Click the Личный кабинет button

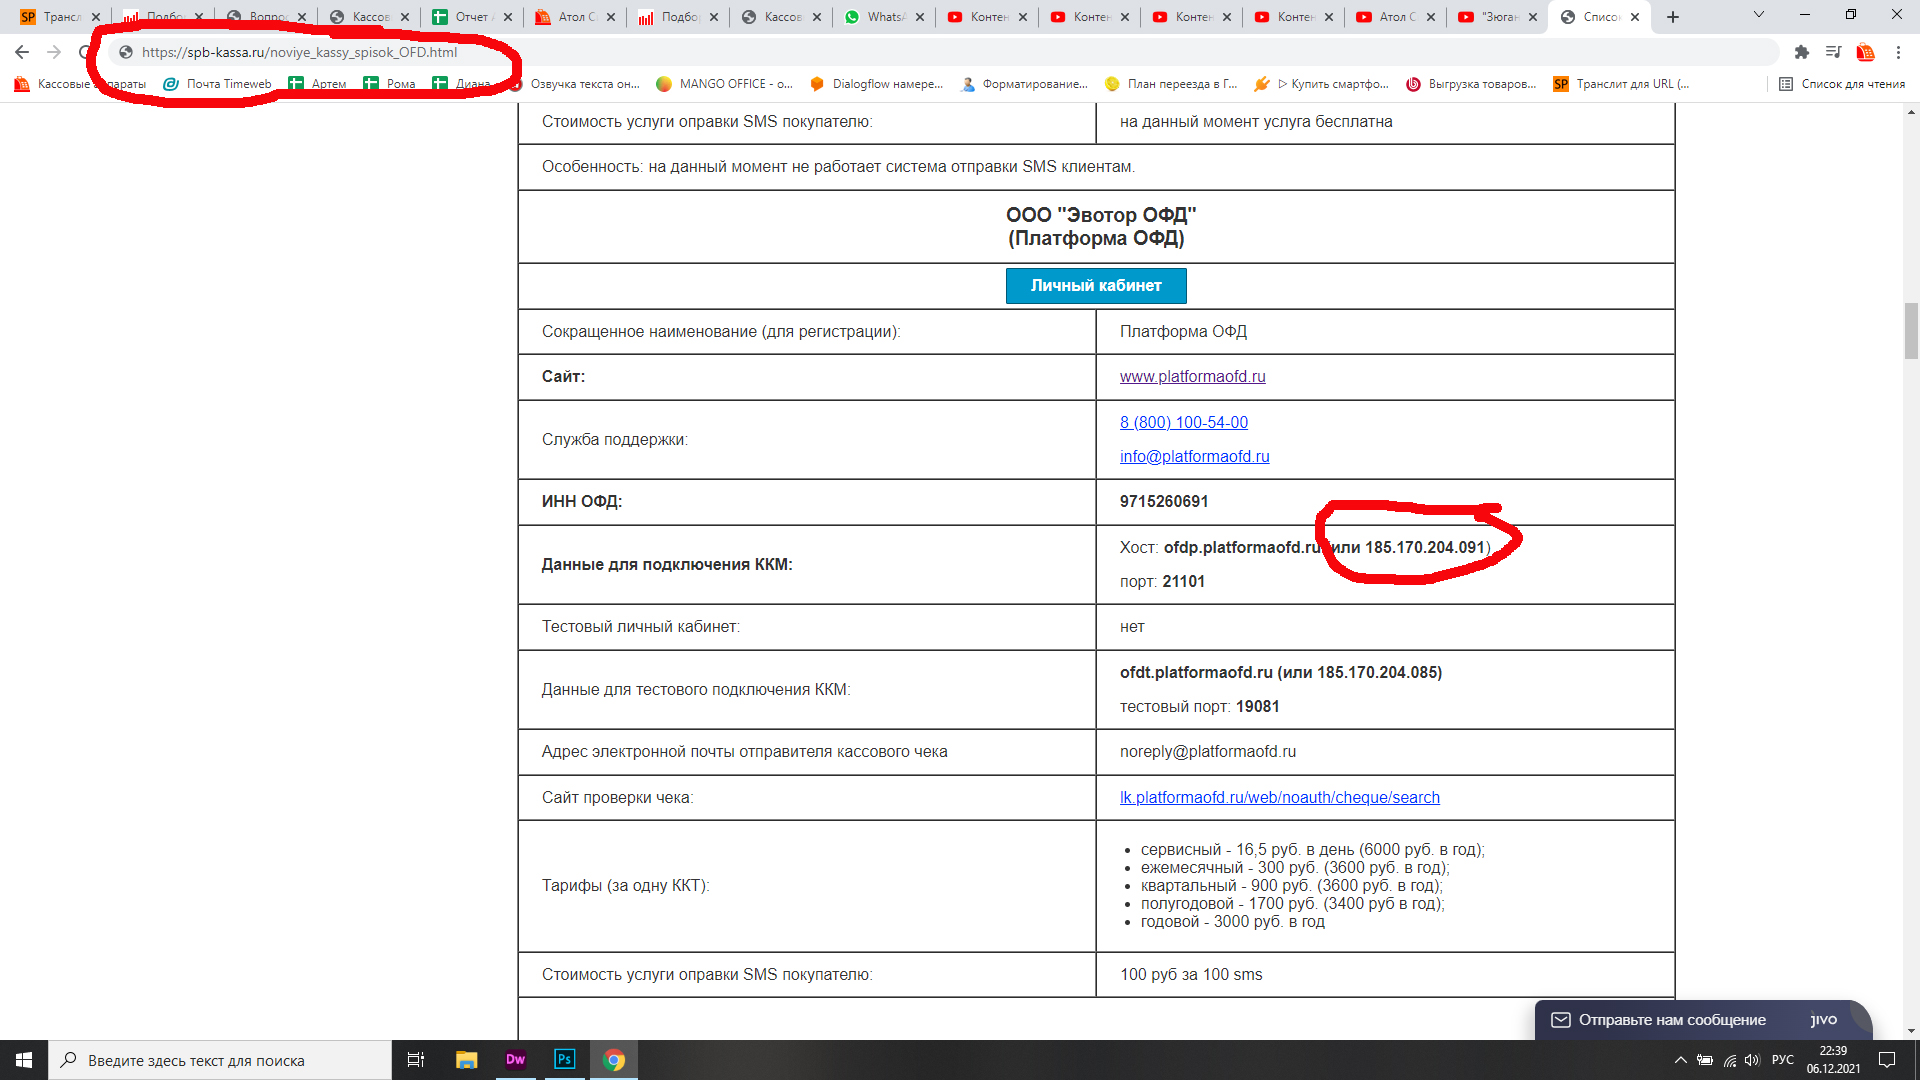tap(1095, 286)
